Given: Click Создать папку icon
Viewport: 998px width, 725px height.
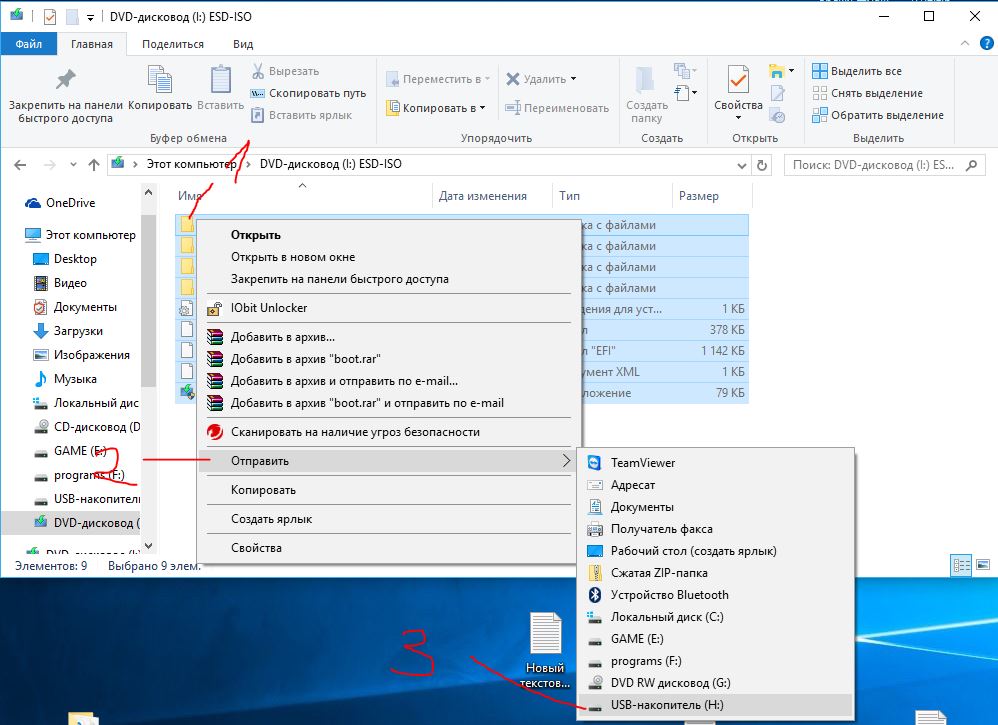Looking at the screenshot, I should tap(646, 81).
